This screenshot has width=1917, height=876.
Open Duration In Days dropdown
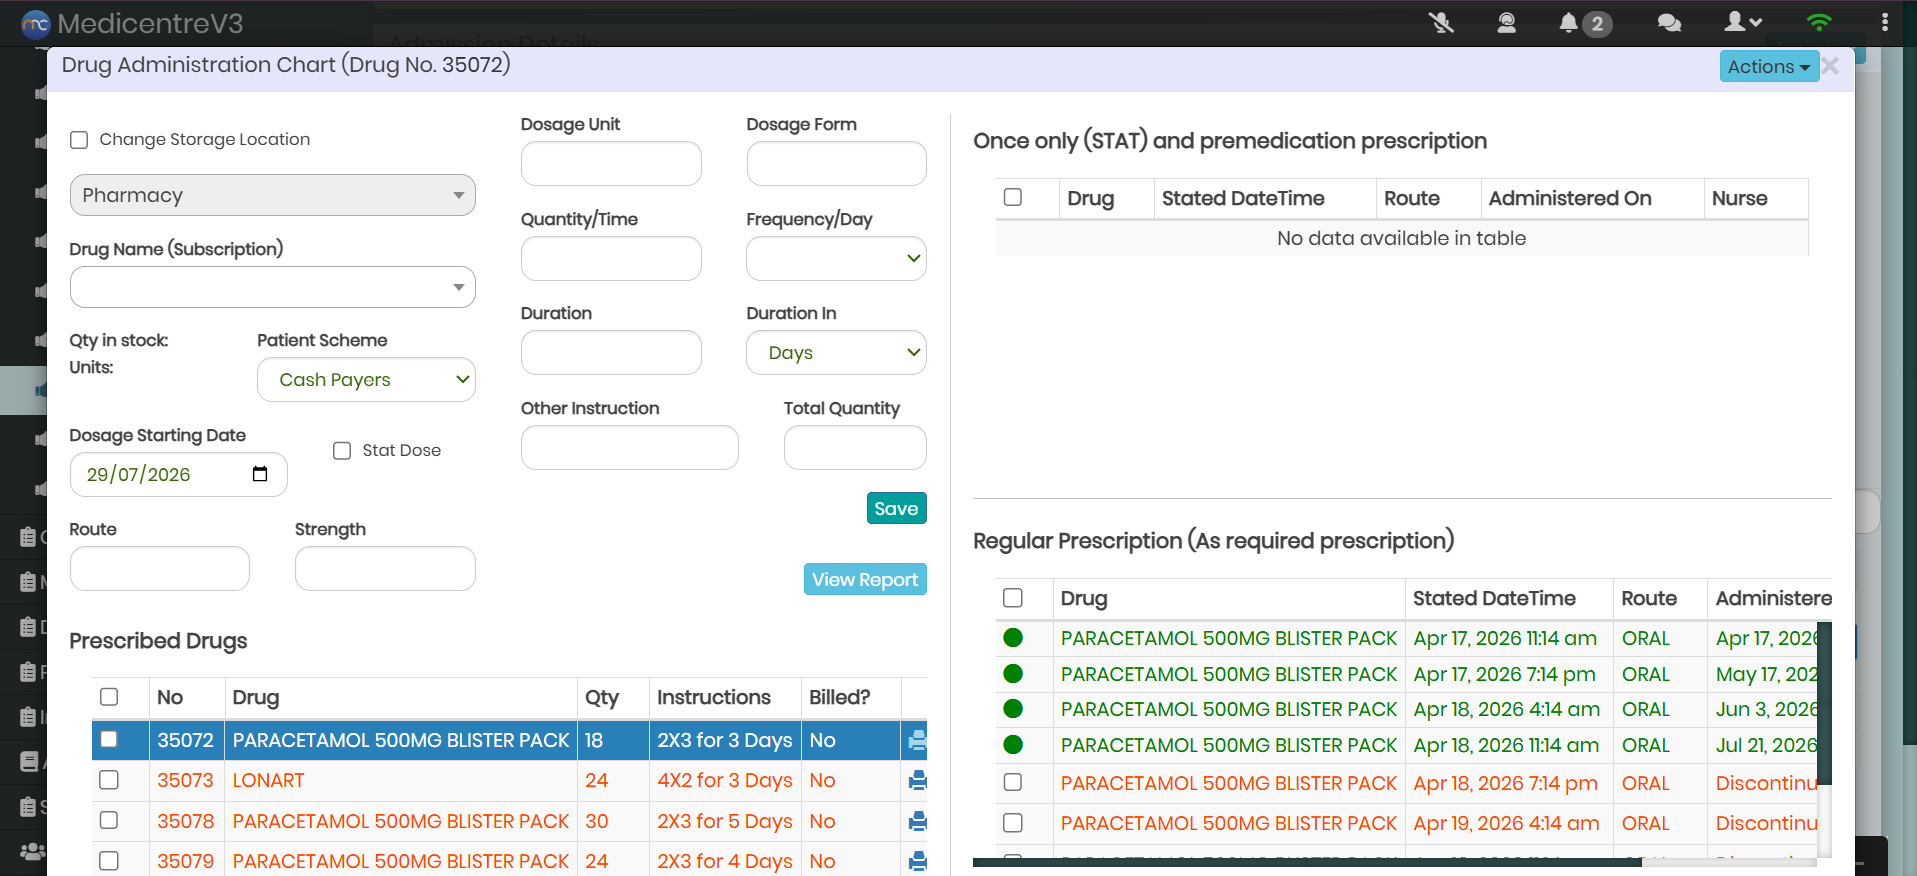point(836,353)
